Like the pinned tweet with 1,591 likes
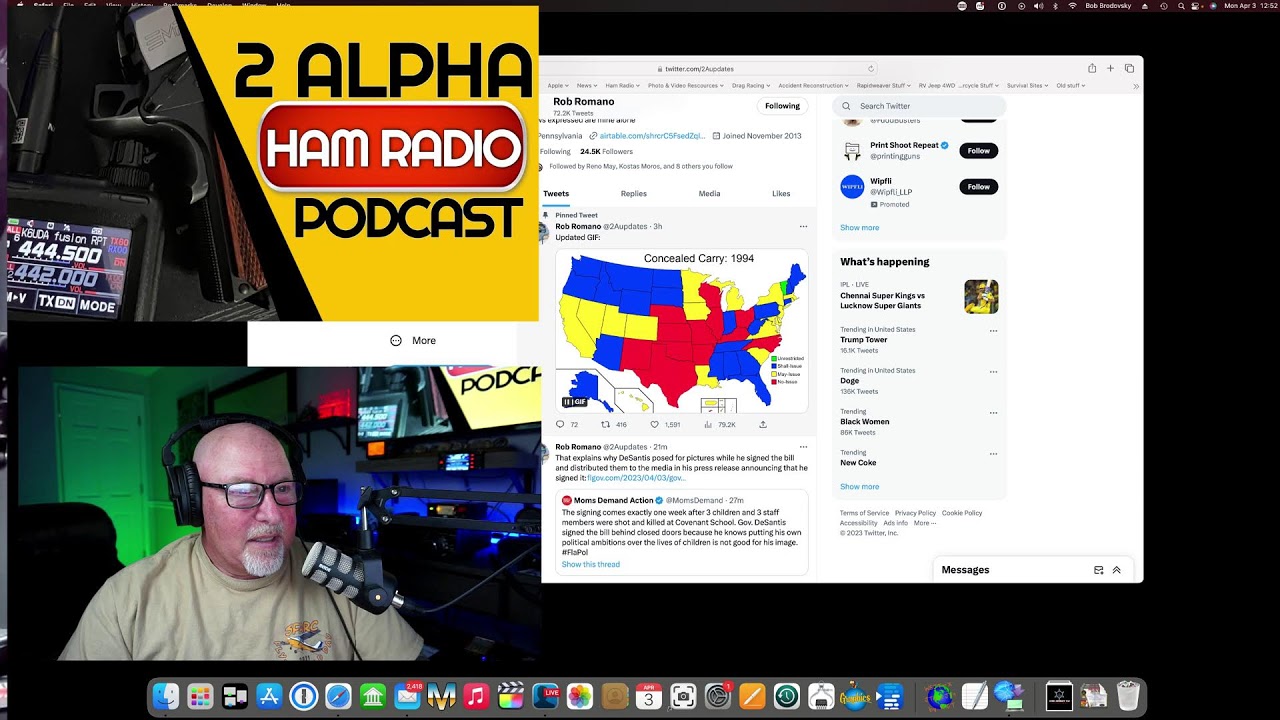The height and width of the screenshot is (720, 1280). click(x=657, y=424)
